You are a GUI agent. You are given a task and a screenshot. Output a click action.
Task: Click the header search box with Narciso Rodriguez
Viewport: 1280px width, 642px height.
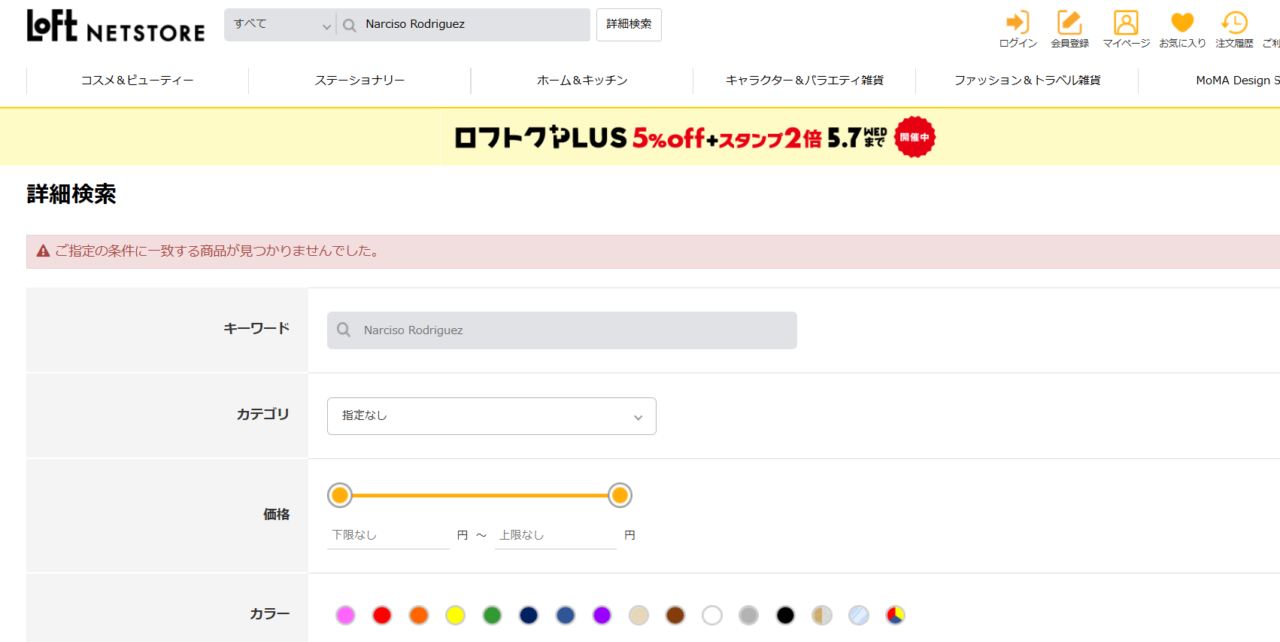464,25
